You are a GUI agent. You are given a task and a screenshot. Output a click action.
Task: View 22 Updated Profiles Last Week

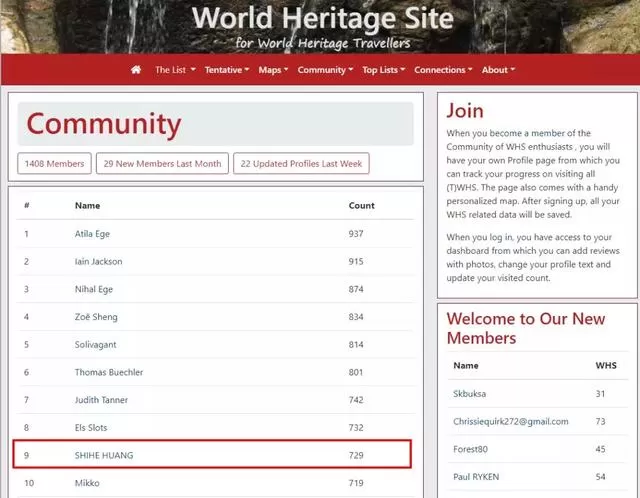pos(301,163)
